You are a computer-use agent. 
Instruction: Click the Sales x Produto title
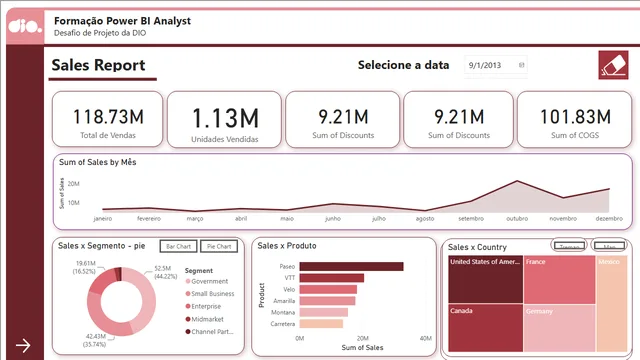click(287, 246)
